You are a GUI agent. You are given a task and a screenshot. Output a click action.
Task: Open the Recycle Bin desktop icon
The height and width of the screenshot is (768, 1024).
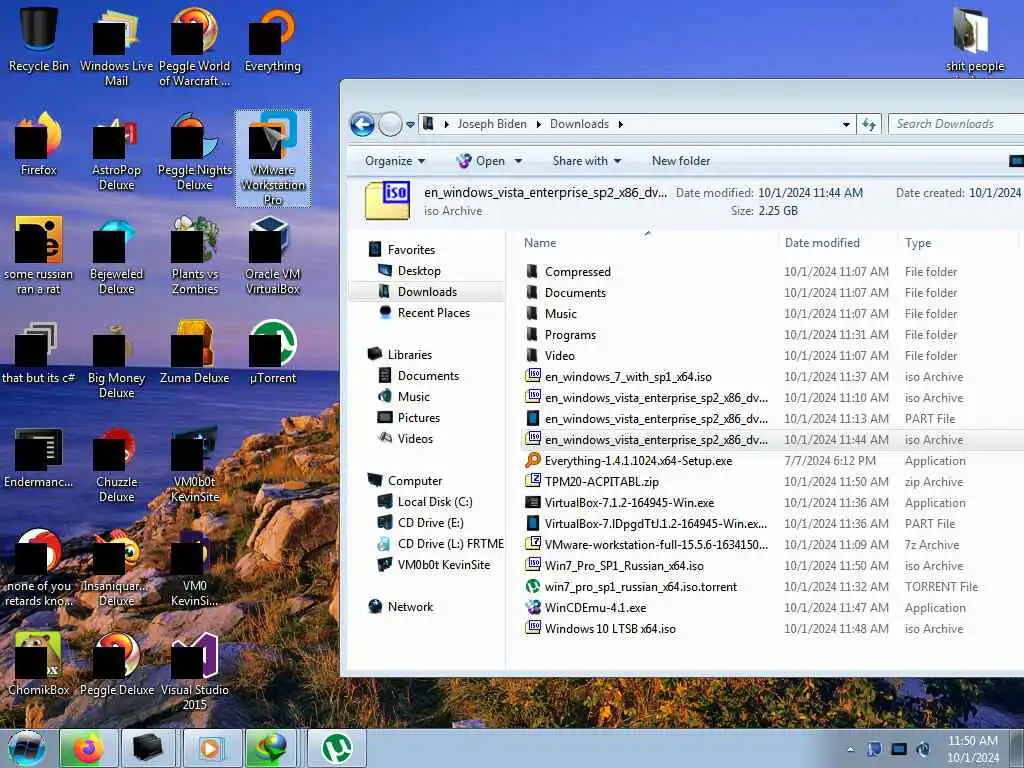(x=38, y=39)
